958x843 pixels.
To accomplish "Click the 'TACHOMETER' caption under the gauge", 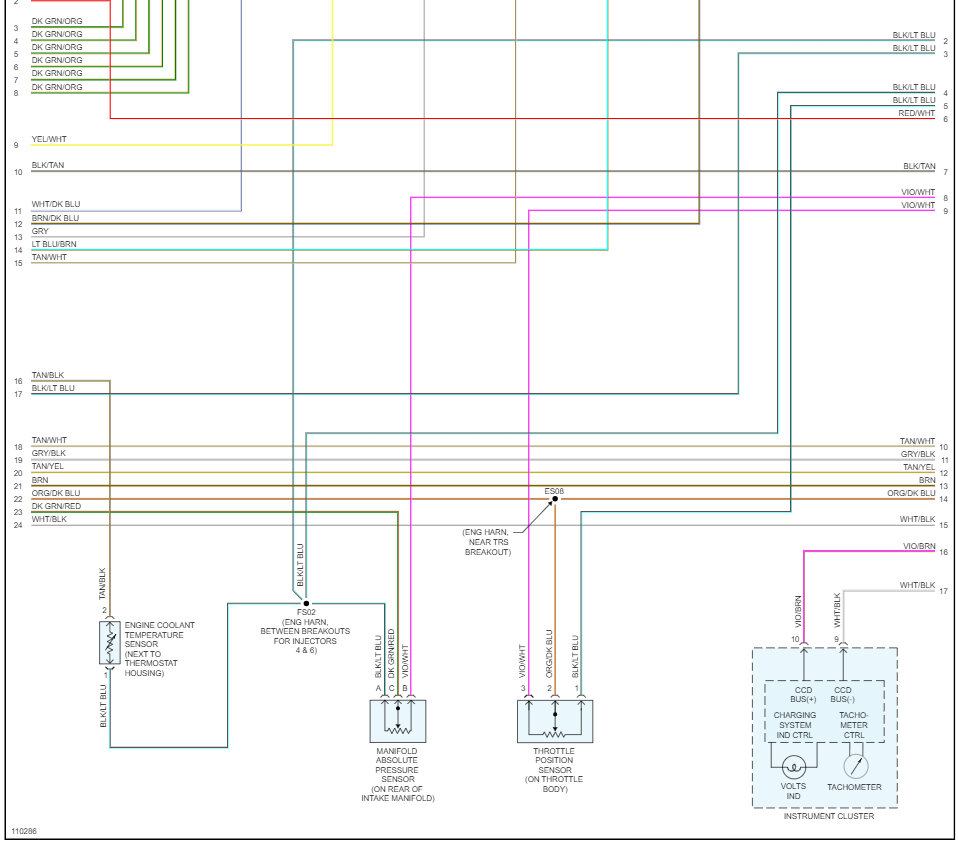I will click(x=854, y=787).
